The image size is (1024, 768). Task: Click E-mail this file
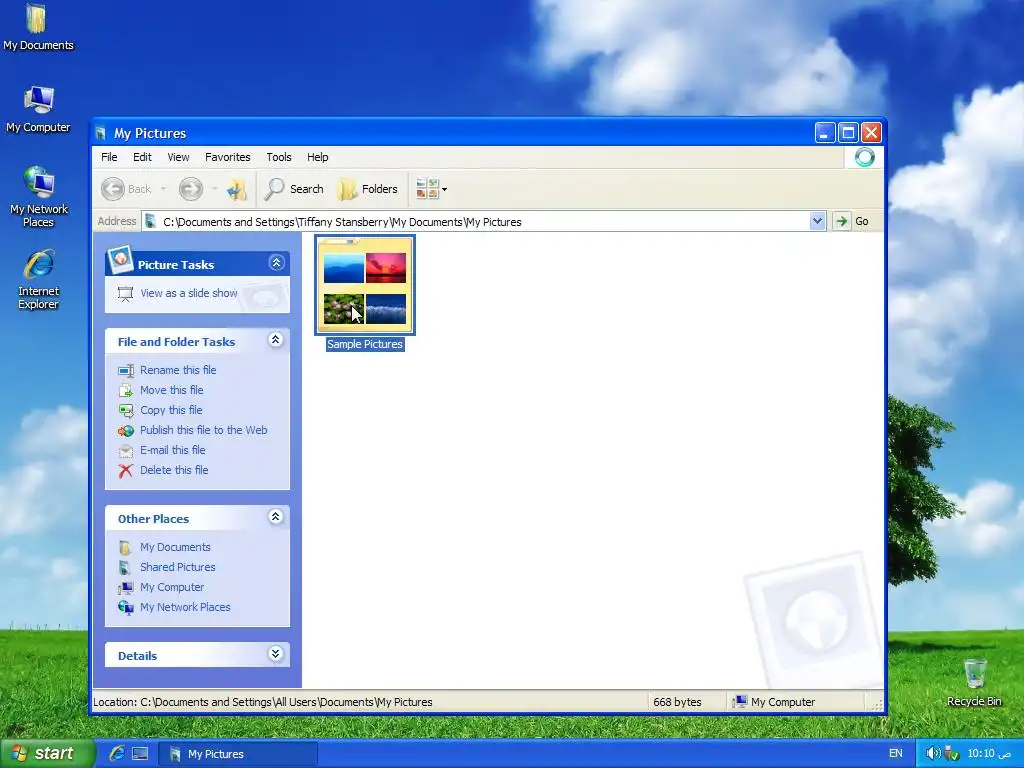(x=172, y=450)
